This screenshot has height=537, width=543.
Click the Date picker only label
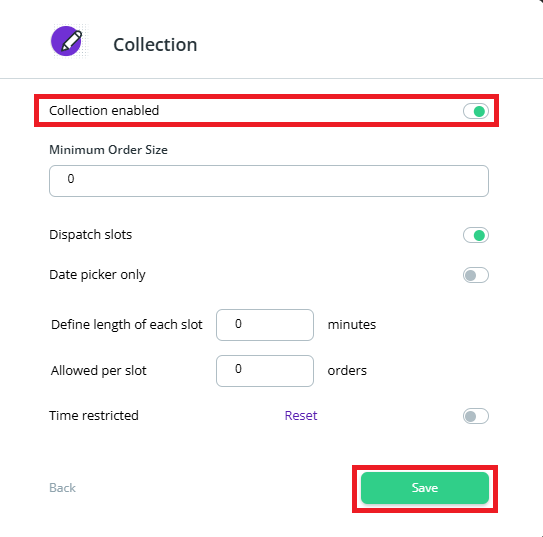tap(97, 275)
